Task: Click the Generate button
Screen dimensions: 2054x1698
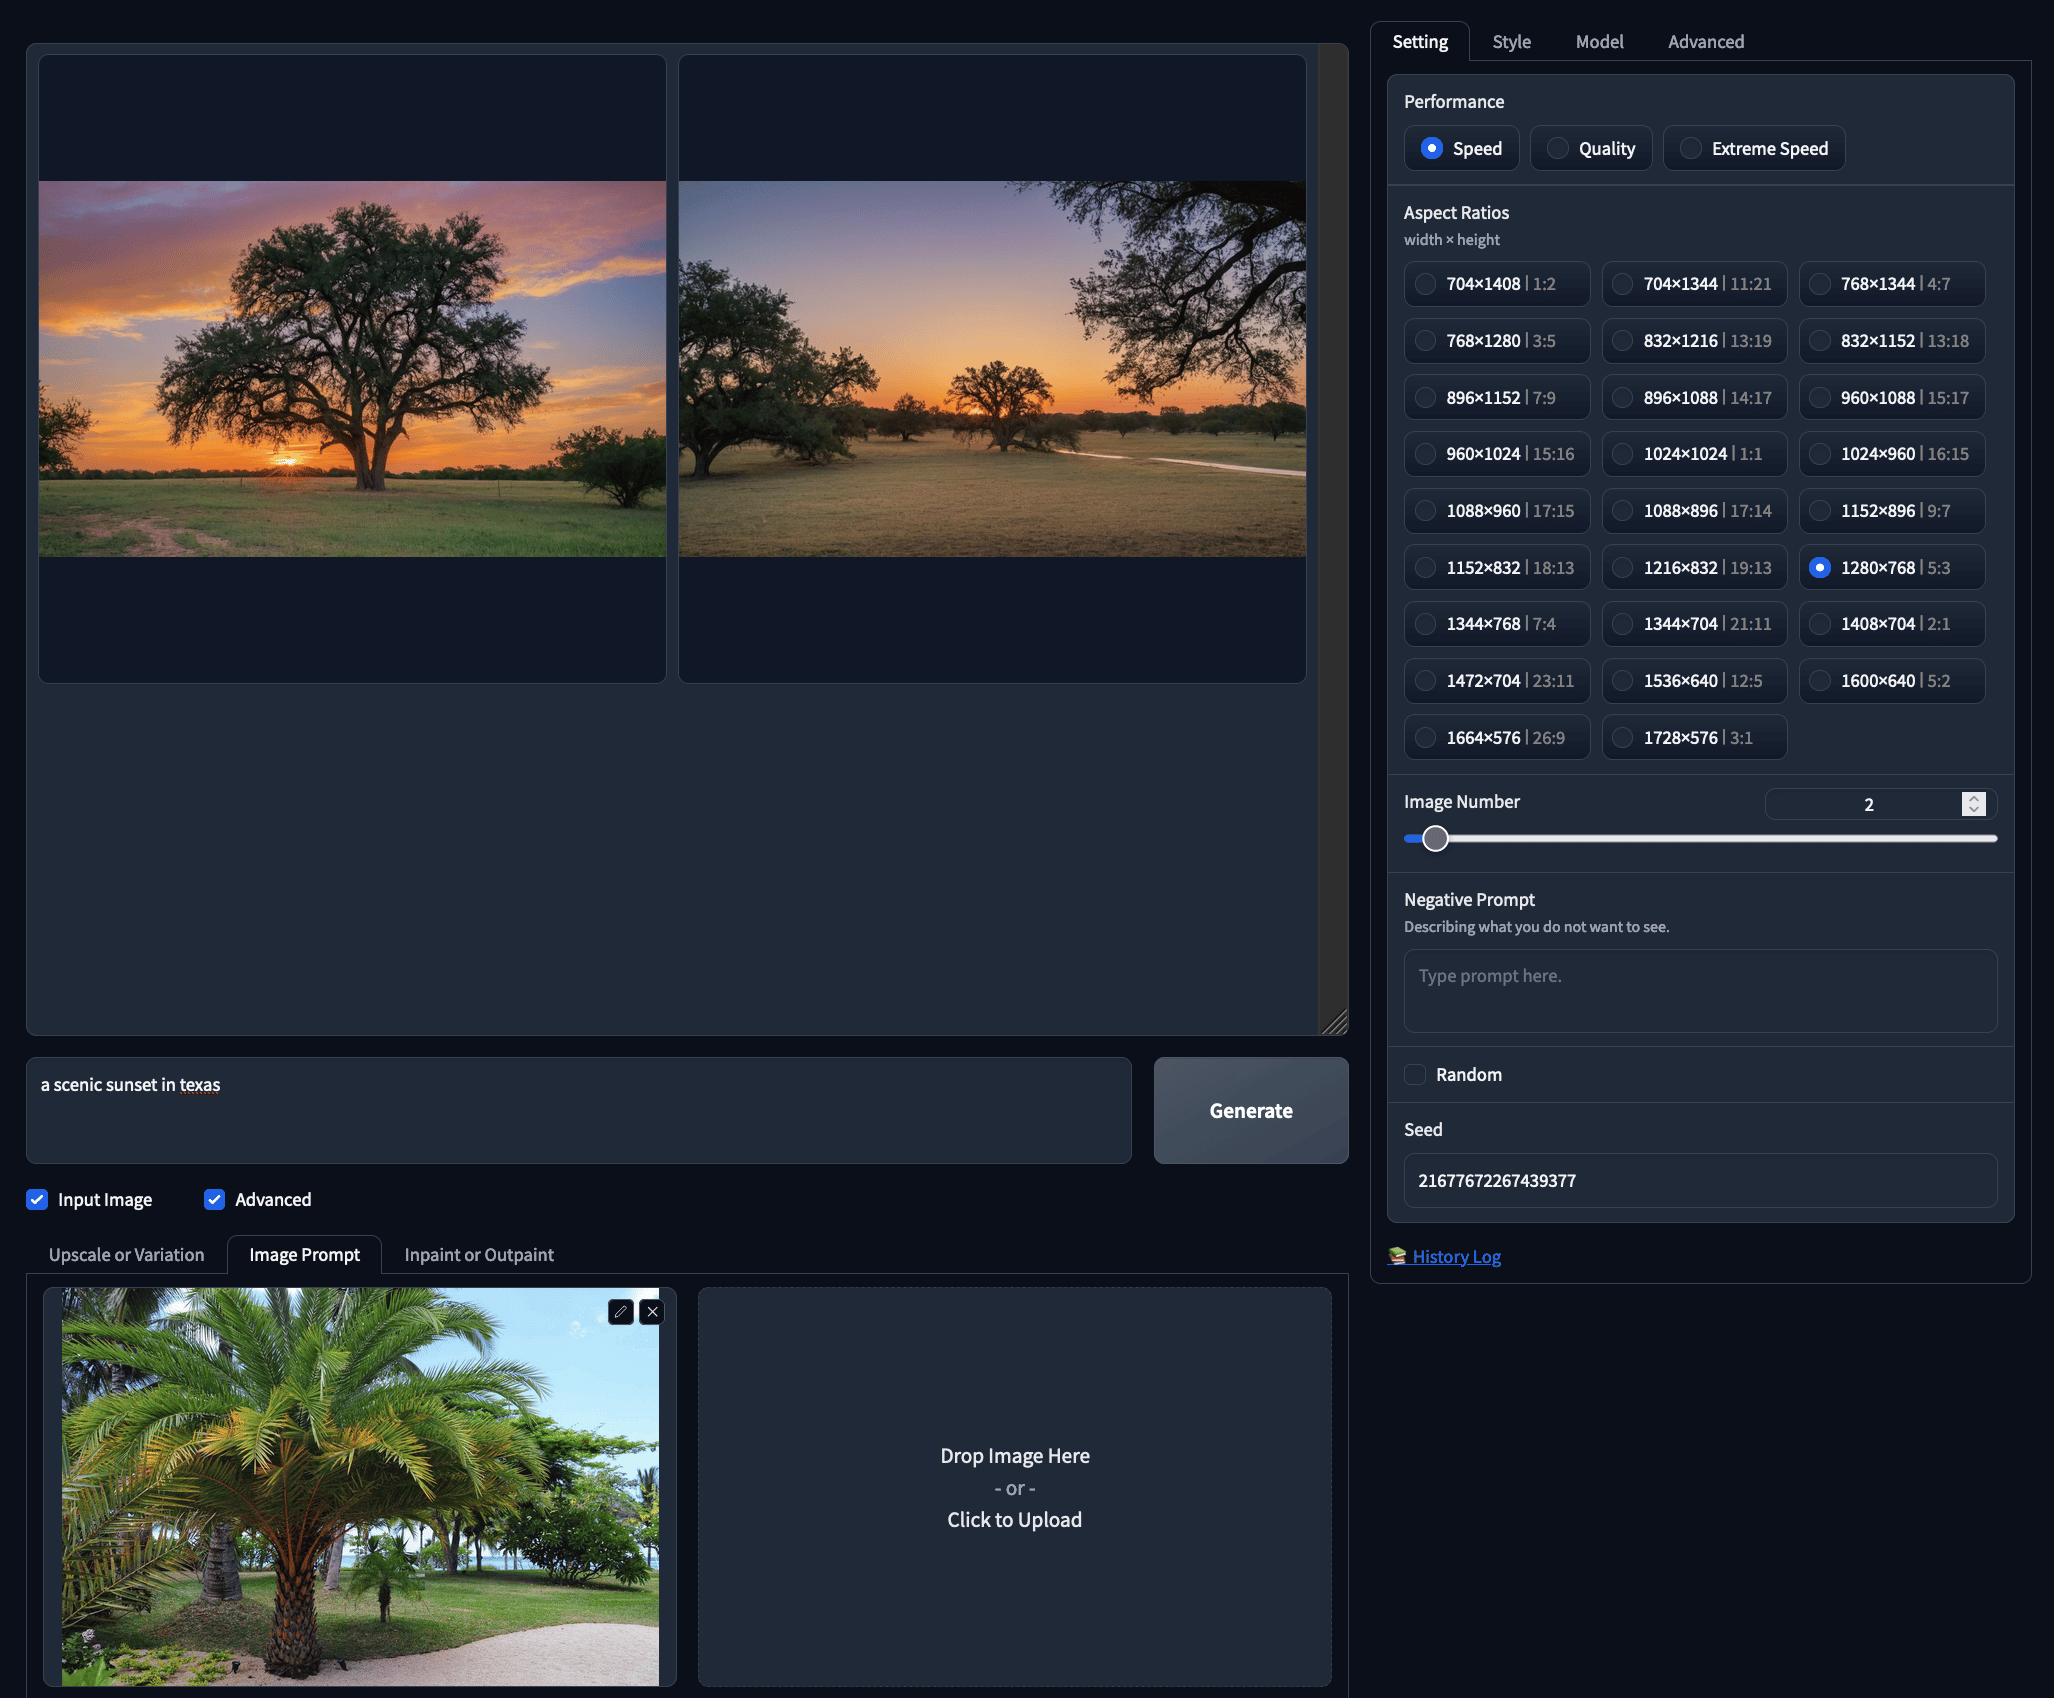Action: pyautogui.click(x=1251, y=1110)
